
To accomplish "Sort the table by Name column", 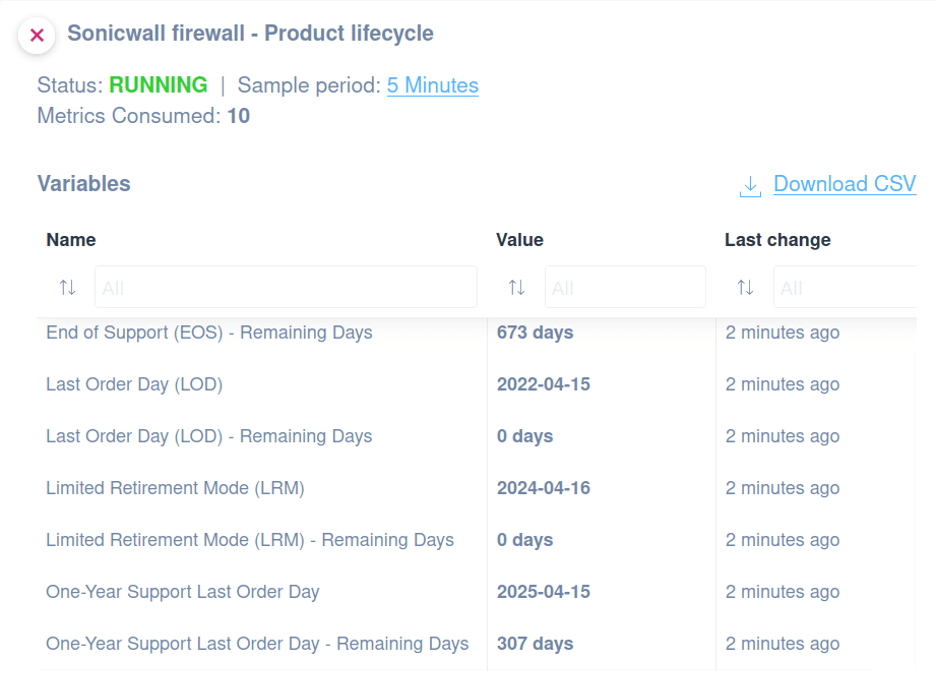I will pyautogui.click(x=67, y=288).
